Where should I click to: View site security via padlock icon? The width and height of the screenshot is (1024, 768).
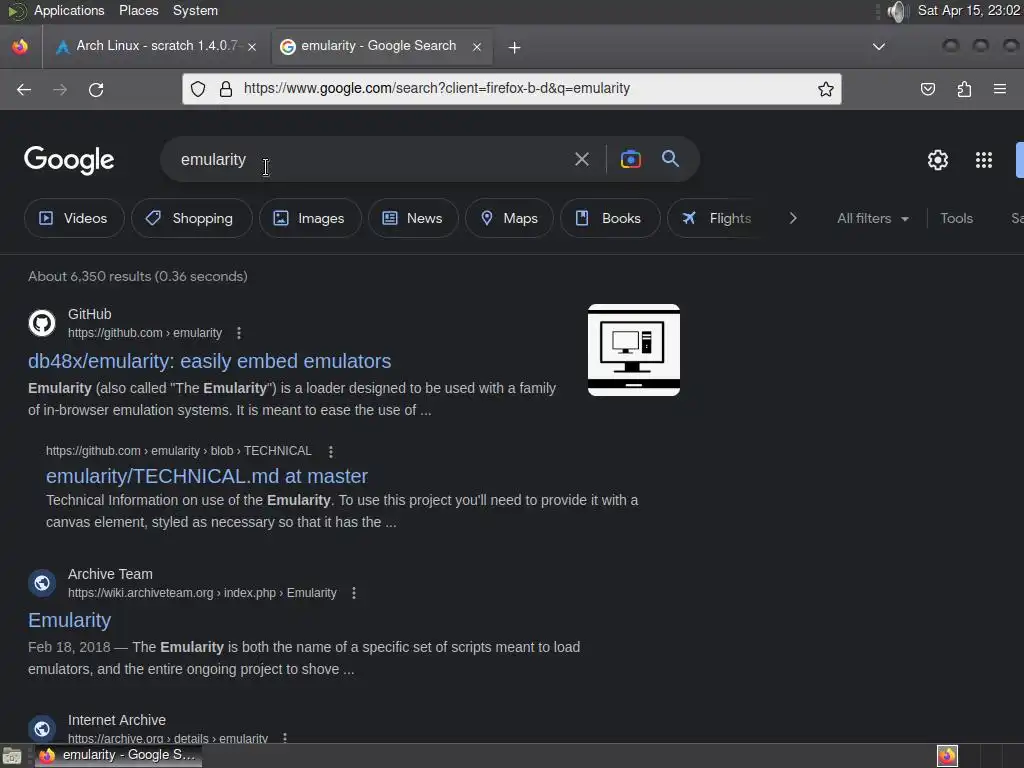point(226,89)
